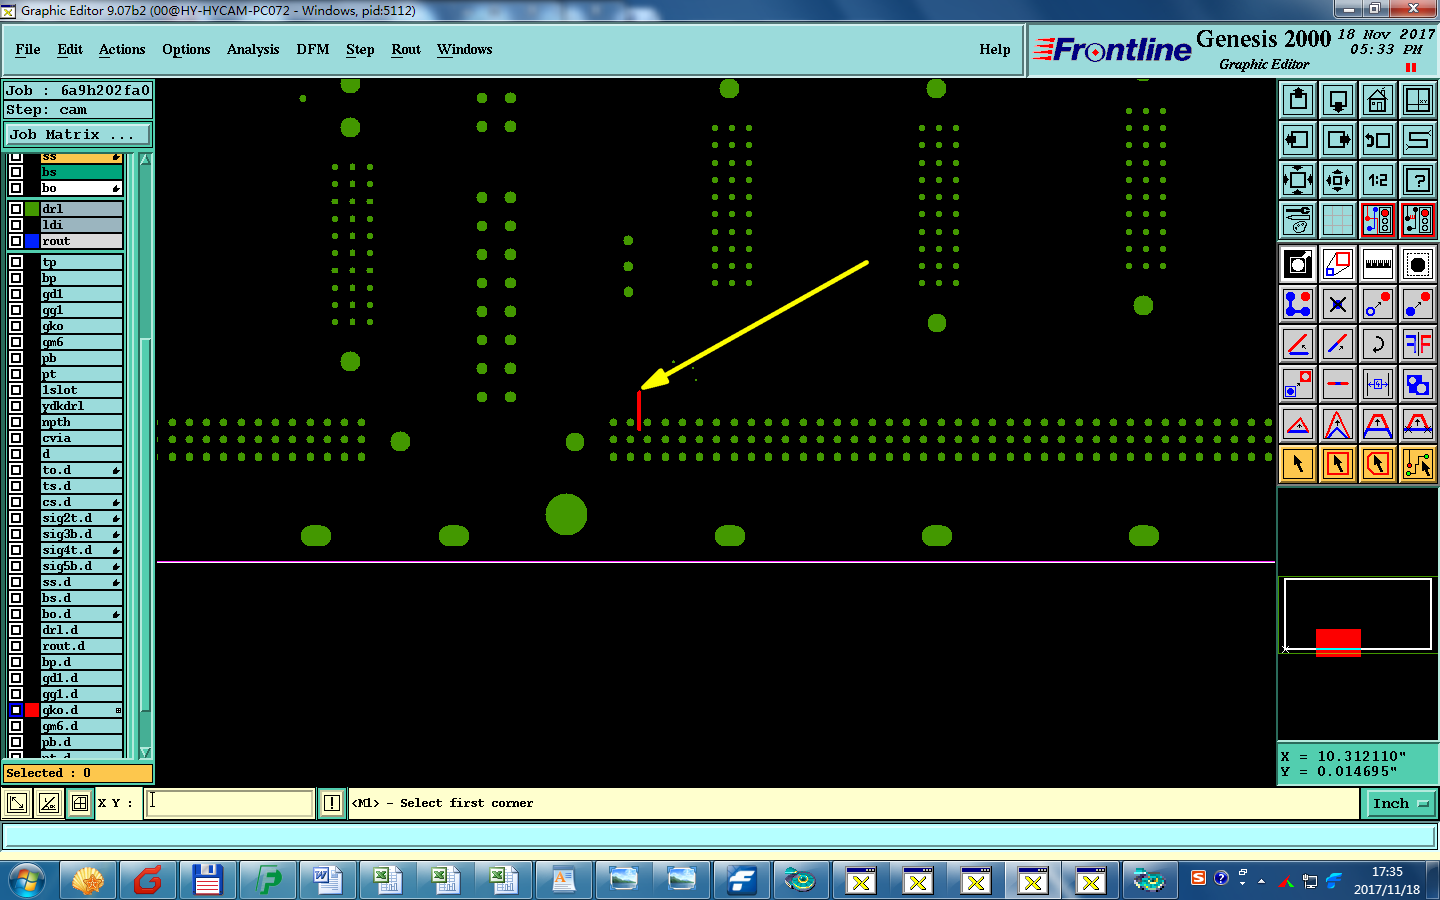The width and height of the screenshot is (1440, 900).
Task: Open the Help menu
Action: pos(995,49)
